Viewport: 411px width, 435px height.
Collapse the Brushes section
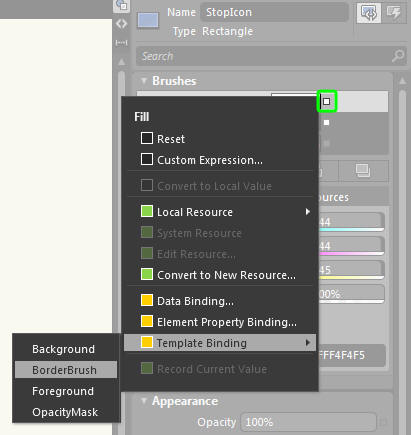point(144,81)
